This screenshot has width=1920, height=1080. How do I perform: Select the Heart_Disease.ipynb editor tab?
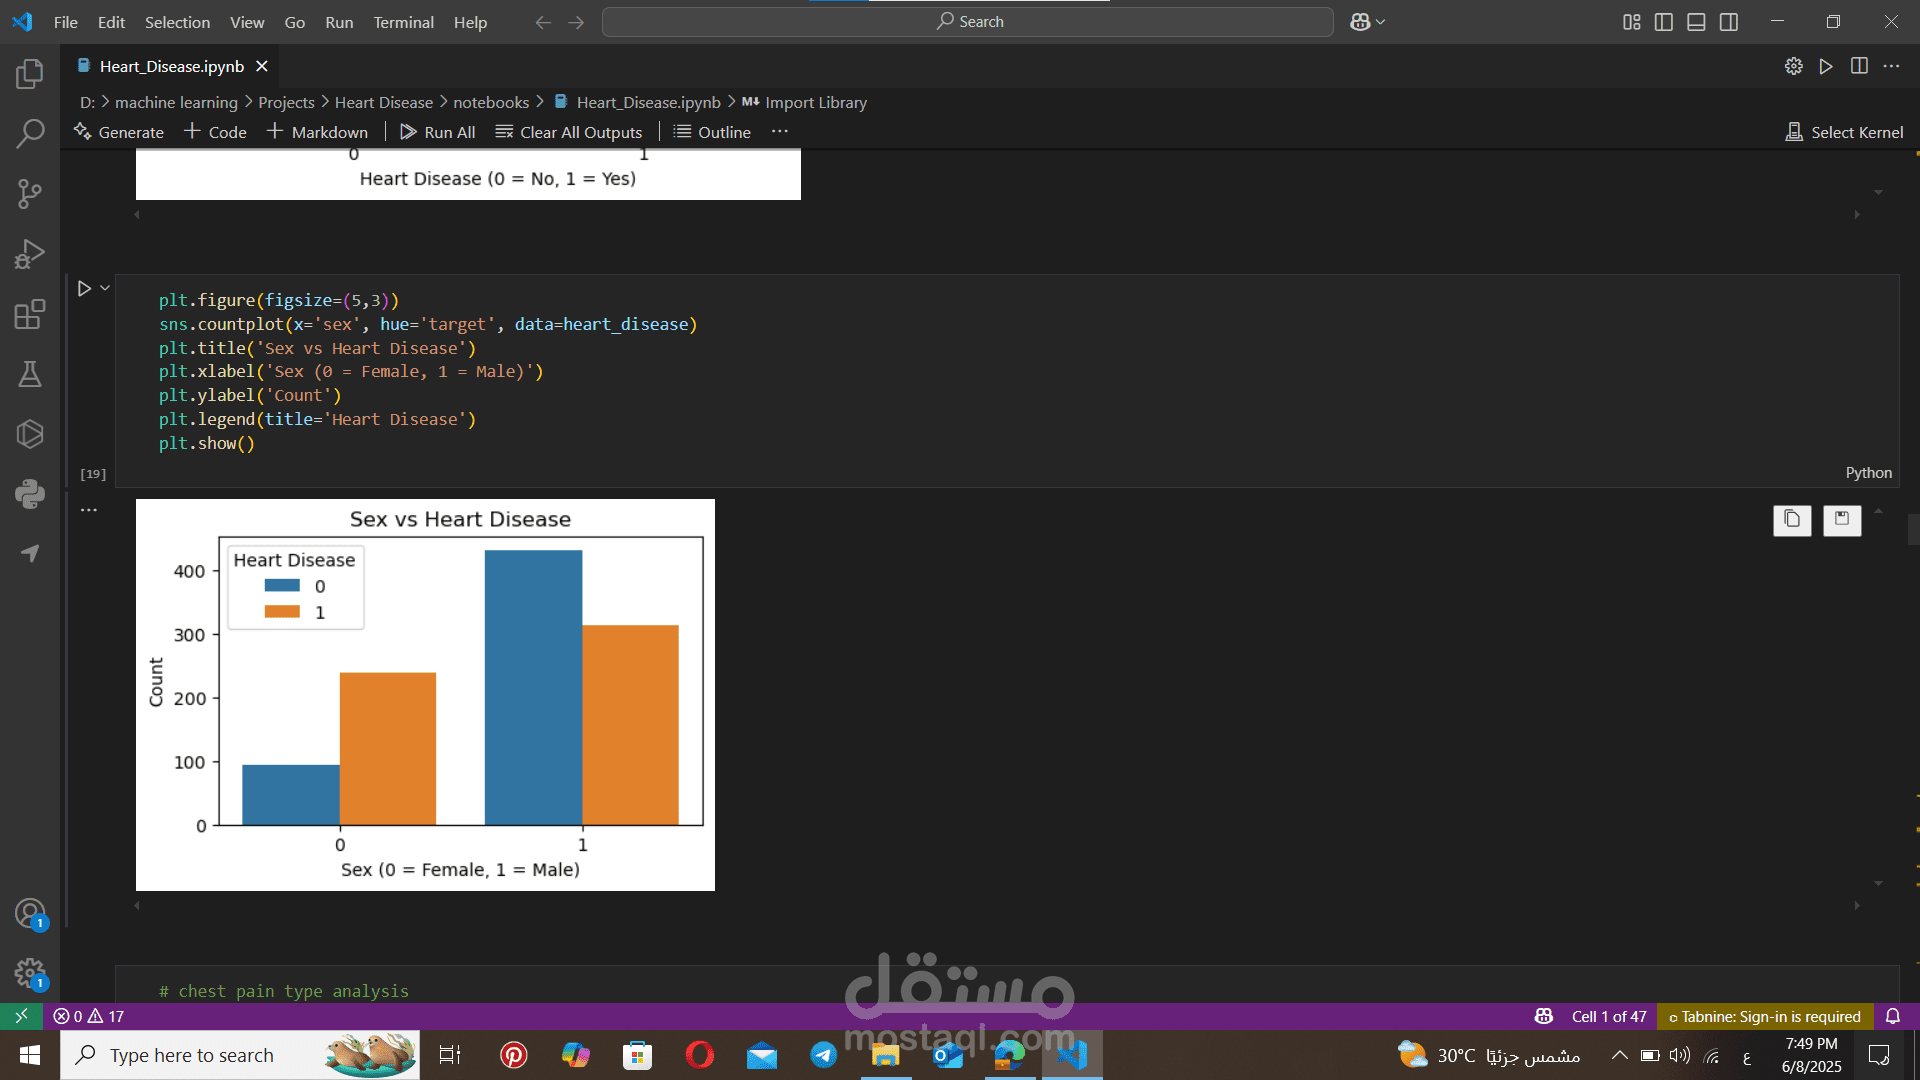pos(172,66)
